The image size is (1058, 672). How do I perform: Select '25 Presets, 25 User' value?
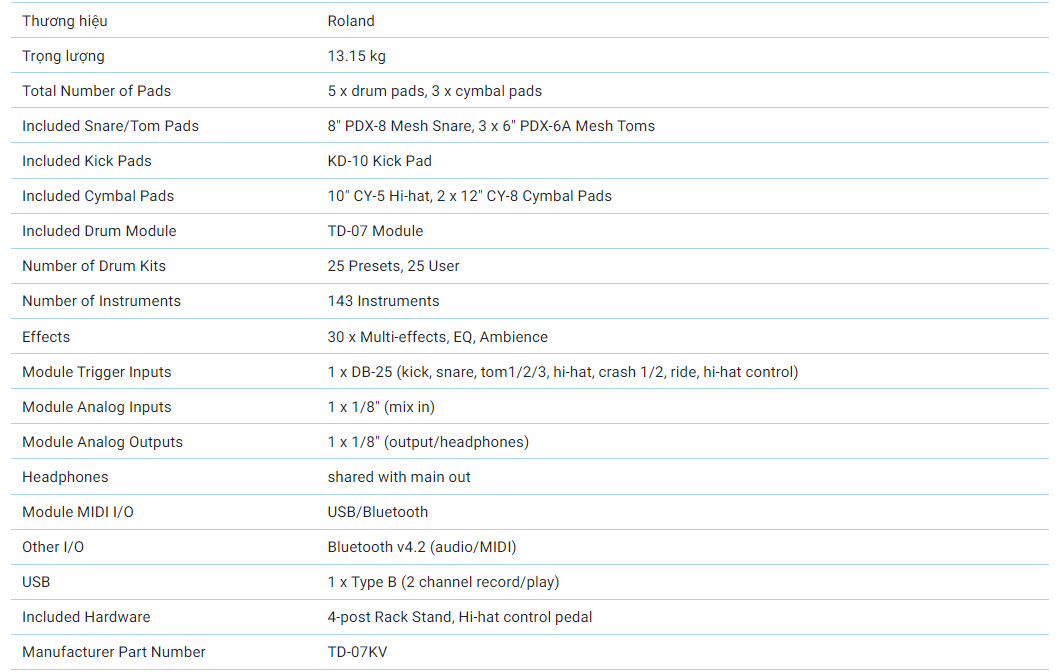[x=393, y=267]
